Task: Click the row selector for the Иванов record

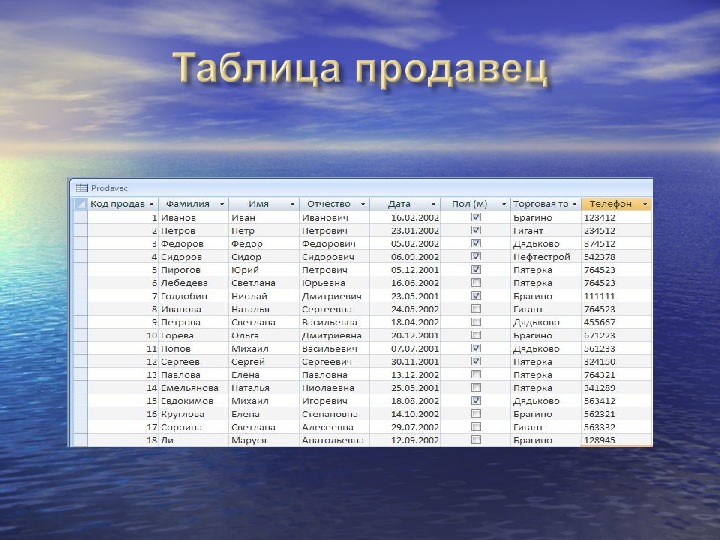Action: [80, 217]
